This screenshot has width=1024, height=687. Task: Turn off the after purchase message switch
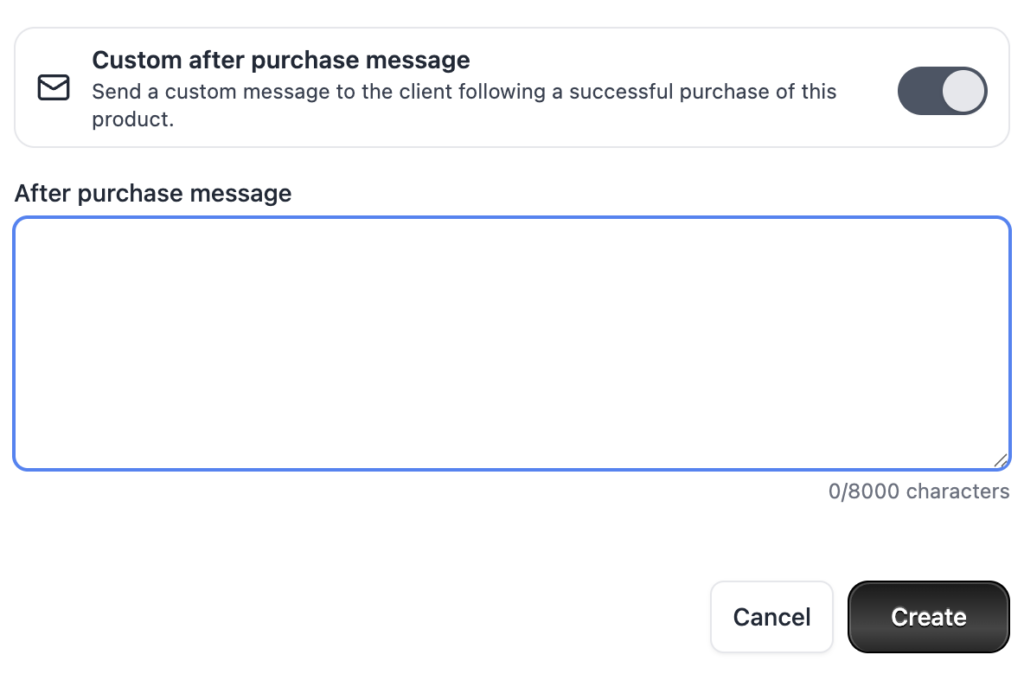[x=942, y=91]
